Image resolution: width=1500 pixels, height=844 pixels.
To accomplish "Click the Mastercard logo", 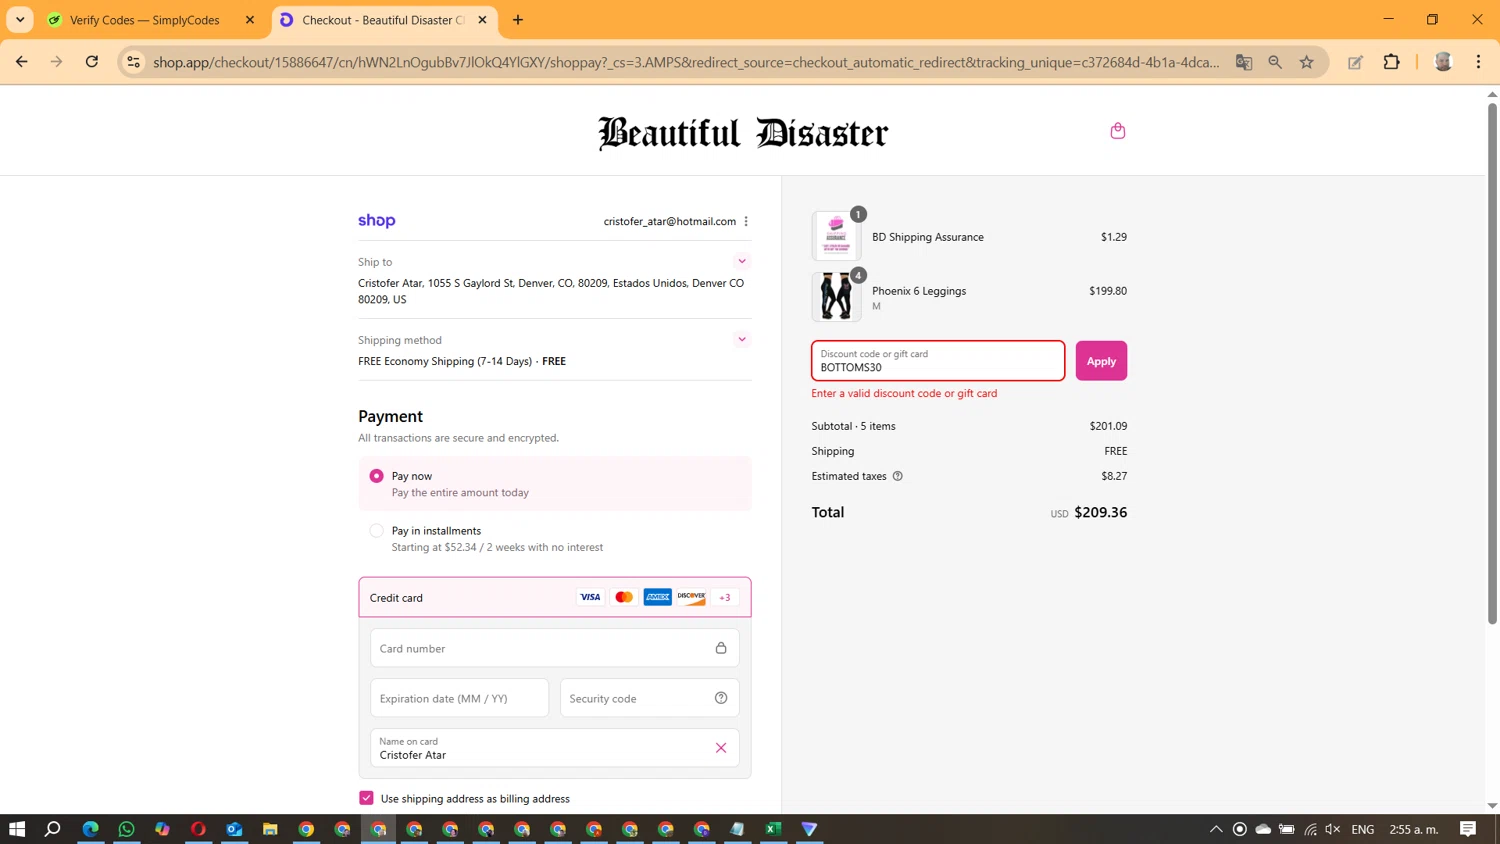I will point(624,597).
